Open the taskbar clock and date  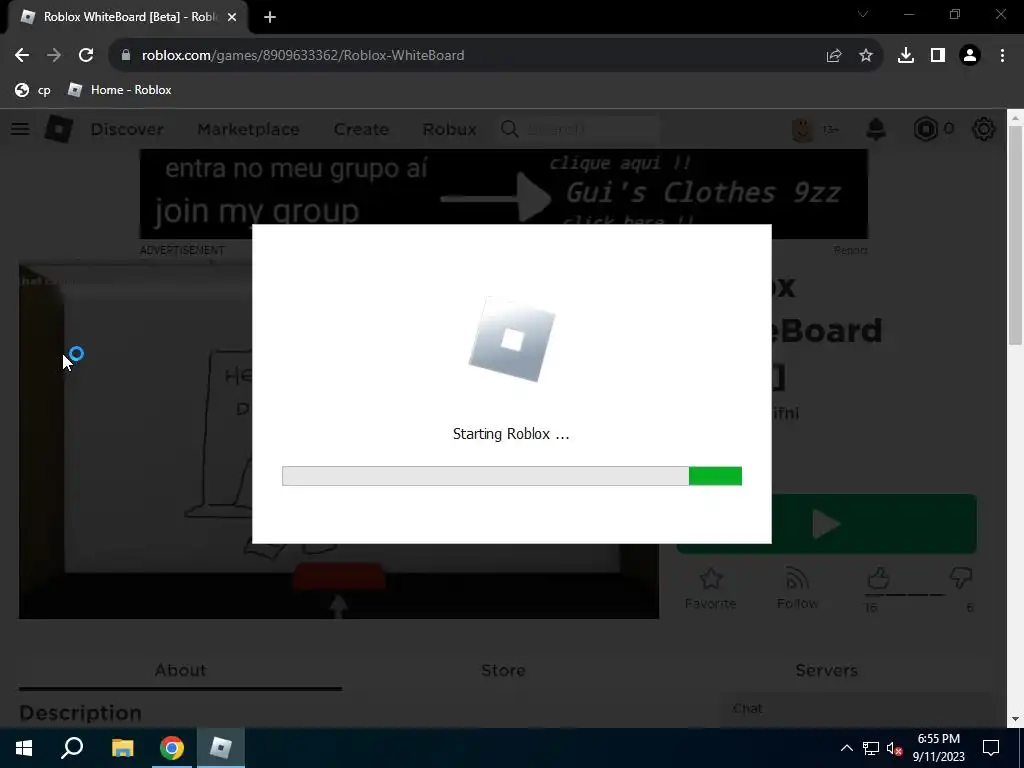point(939,748)
